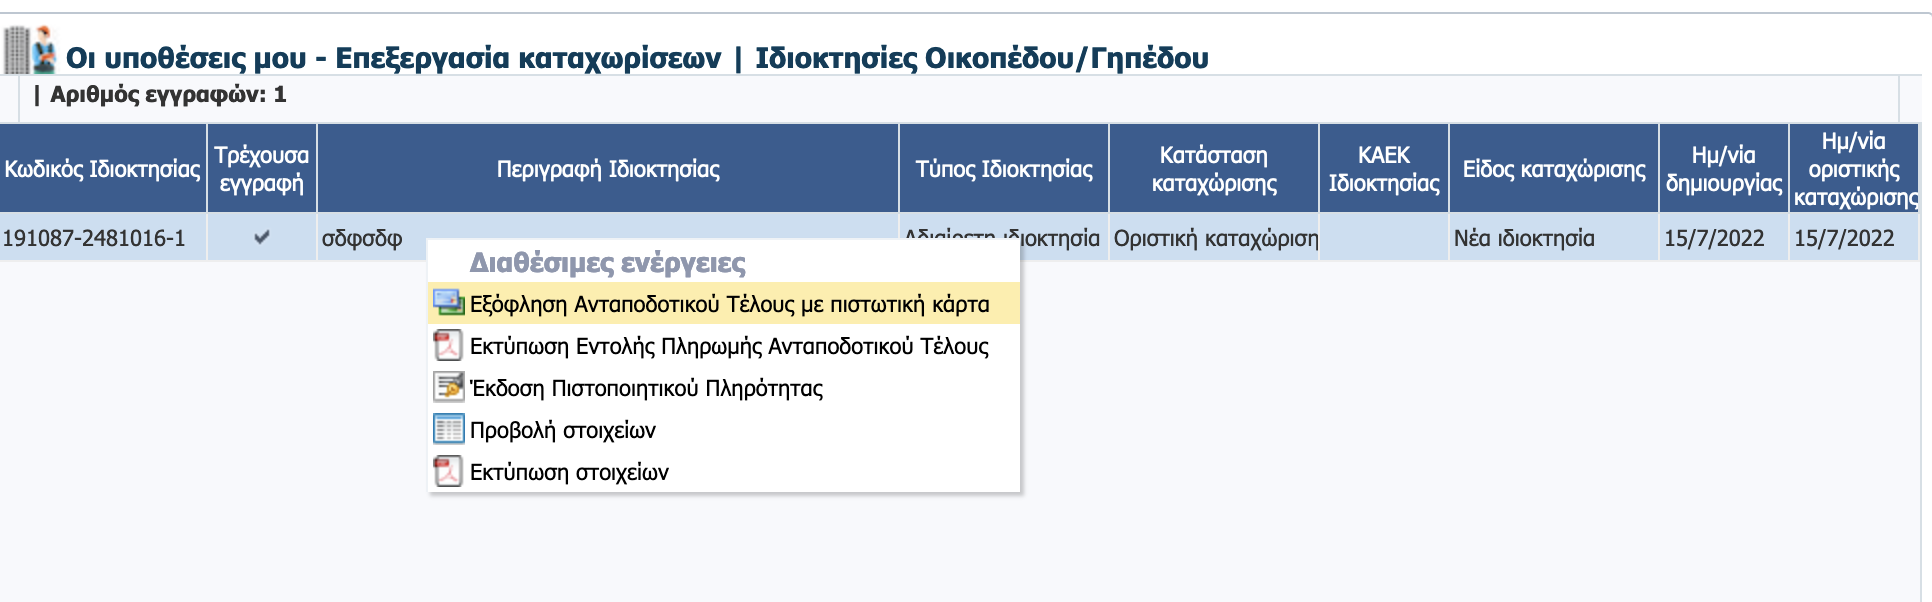Click the certificate issuance icon
The image size is (1932, 602).
point(448,387)
